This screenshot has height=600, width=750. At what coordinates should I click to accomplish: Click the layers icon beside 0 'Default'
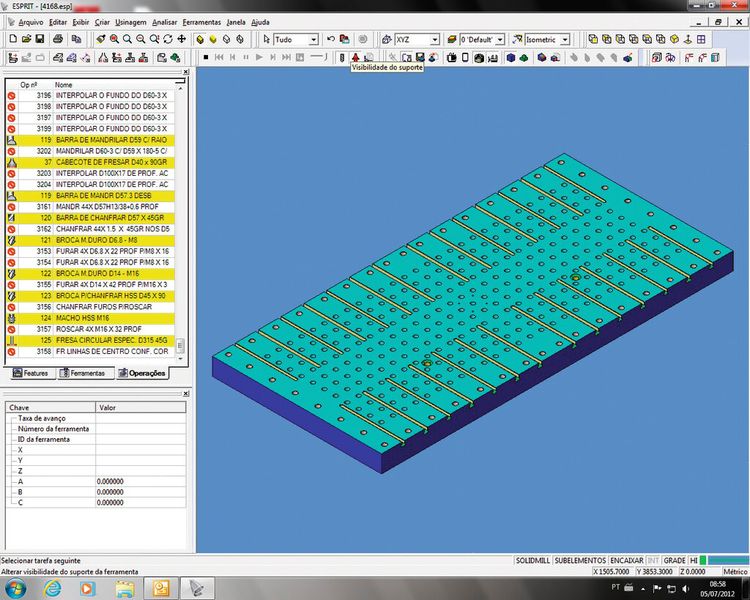[x=452, y=39]
